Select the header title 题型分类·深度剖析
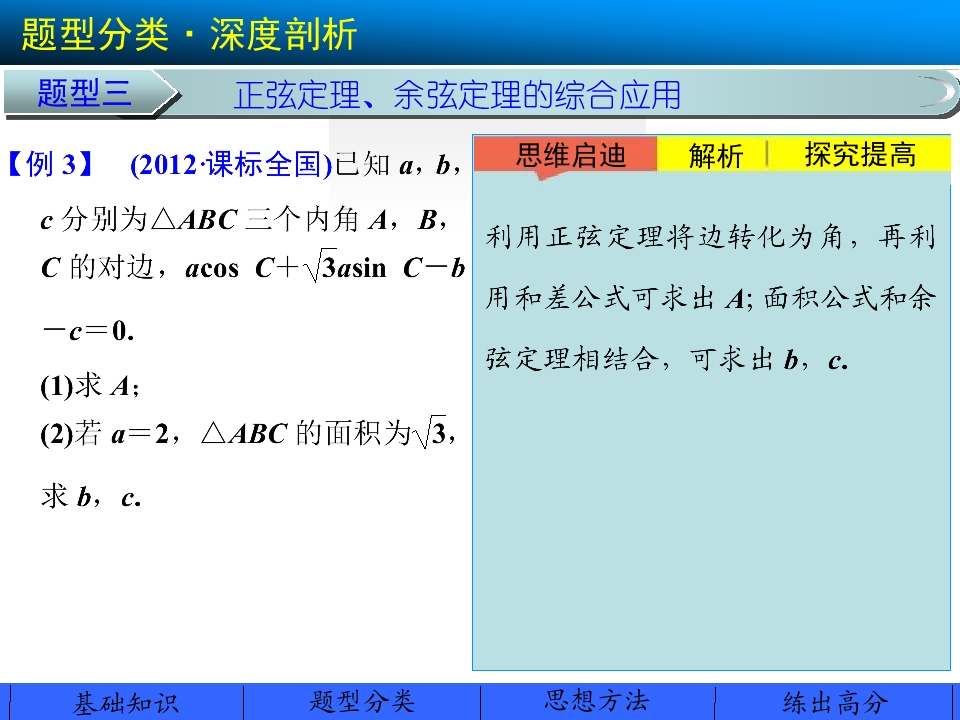The width and height of the screenshot is (960, 720). click(x=189, y=34)
